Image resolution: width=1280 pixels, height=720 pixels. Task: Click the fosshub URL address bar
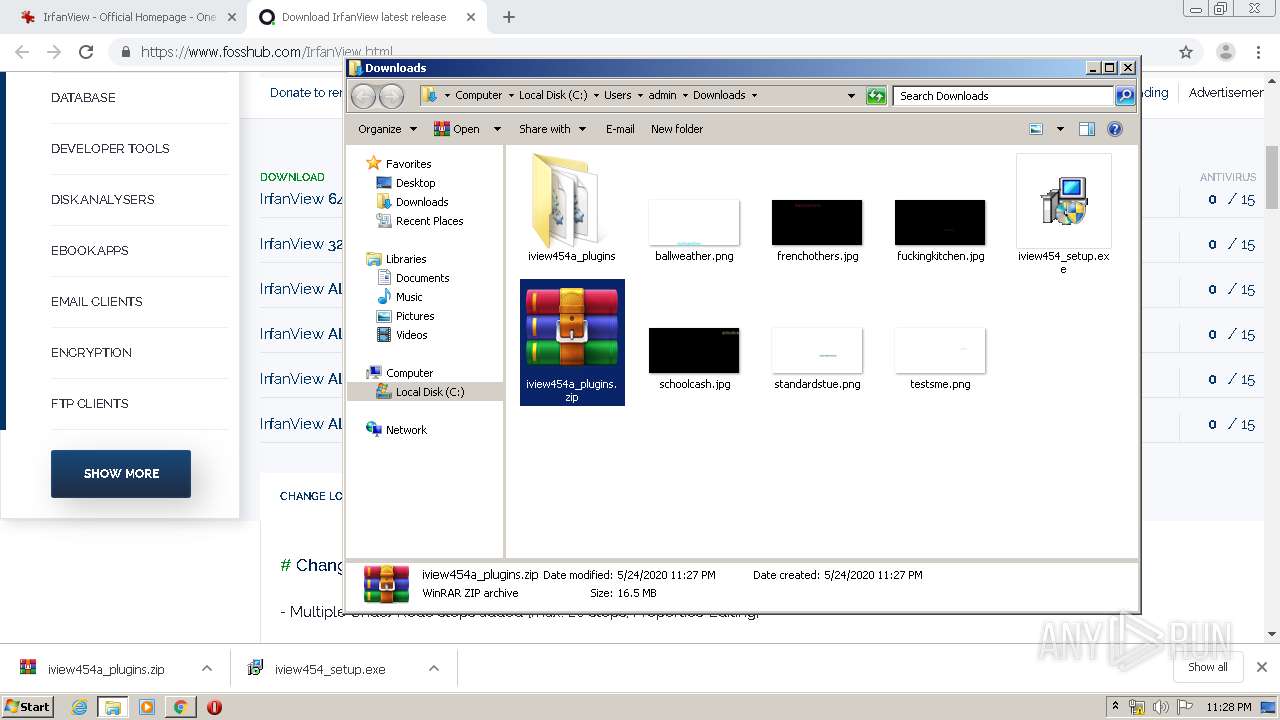click(x=640, y=52)
